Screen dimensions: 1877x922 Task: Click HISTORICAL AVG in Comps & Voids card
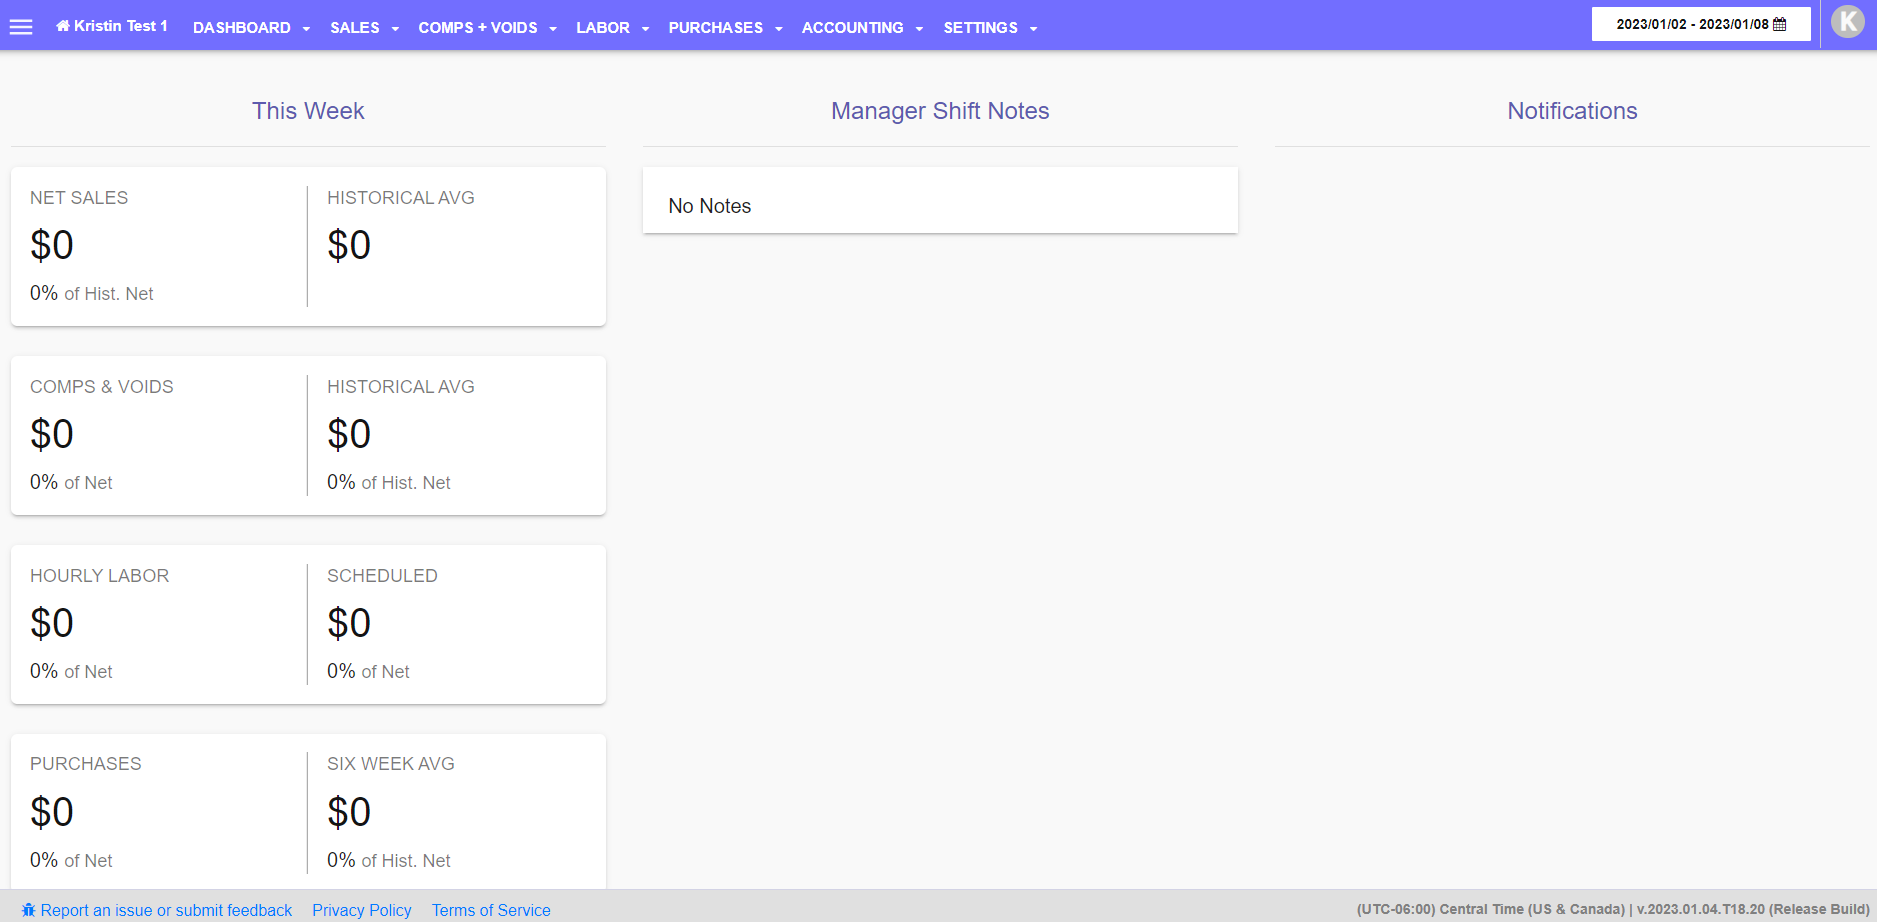pyautogui.click(x=401, y=387)
